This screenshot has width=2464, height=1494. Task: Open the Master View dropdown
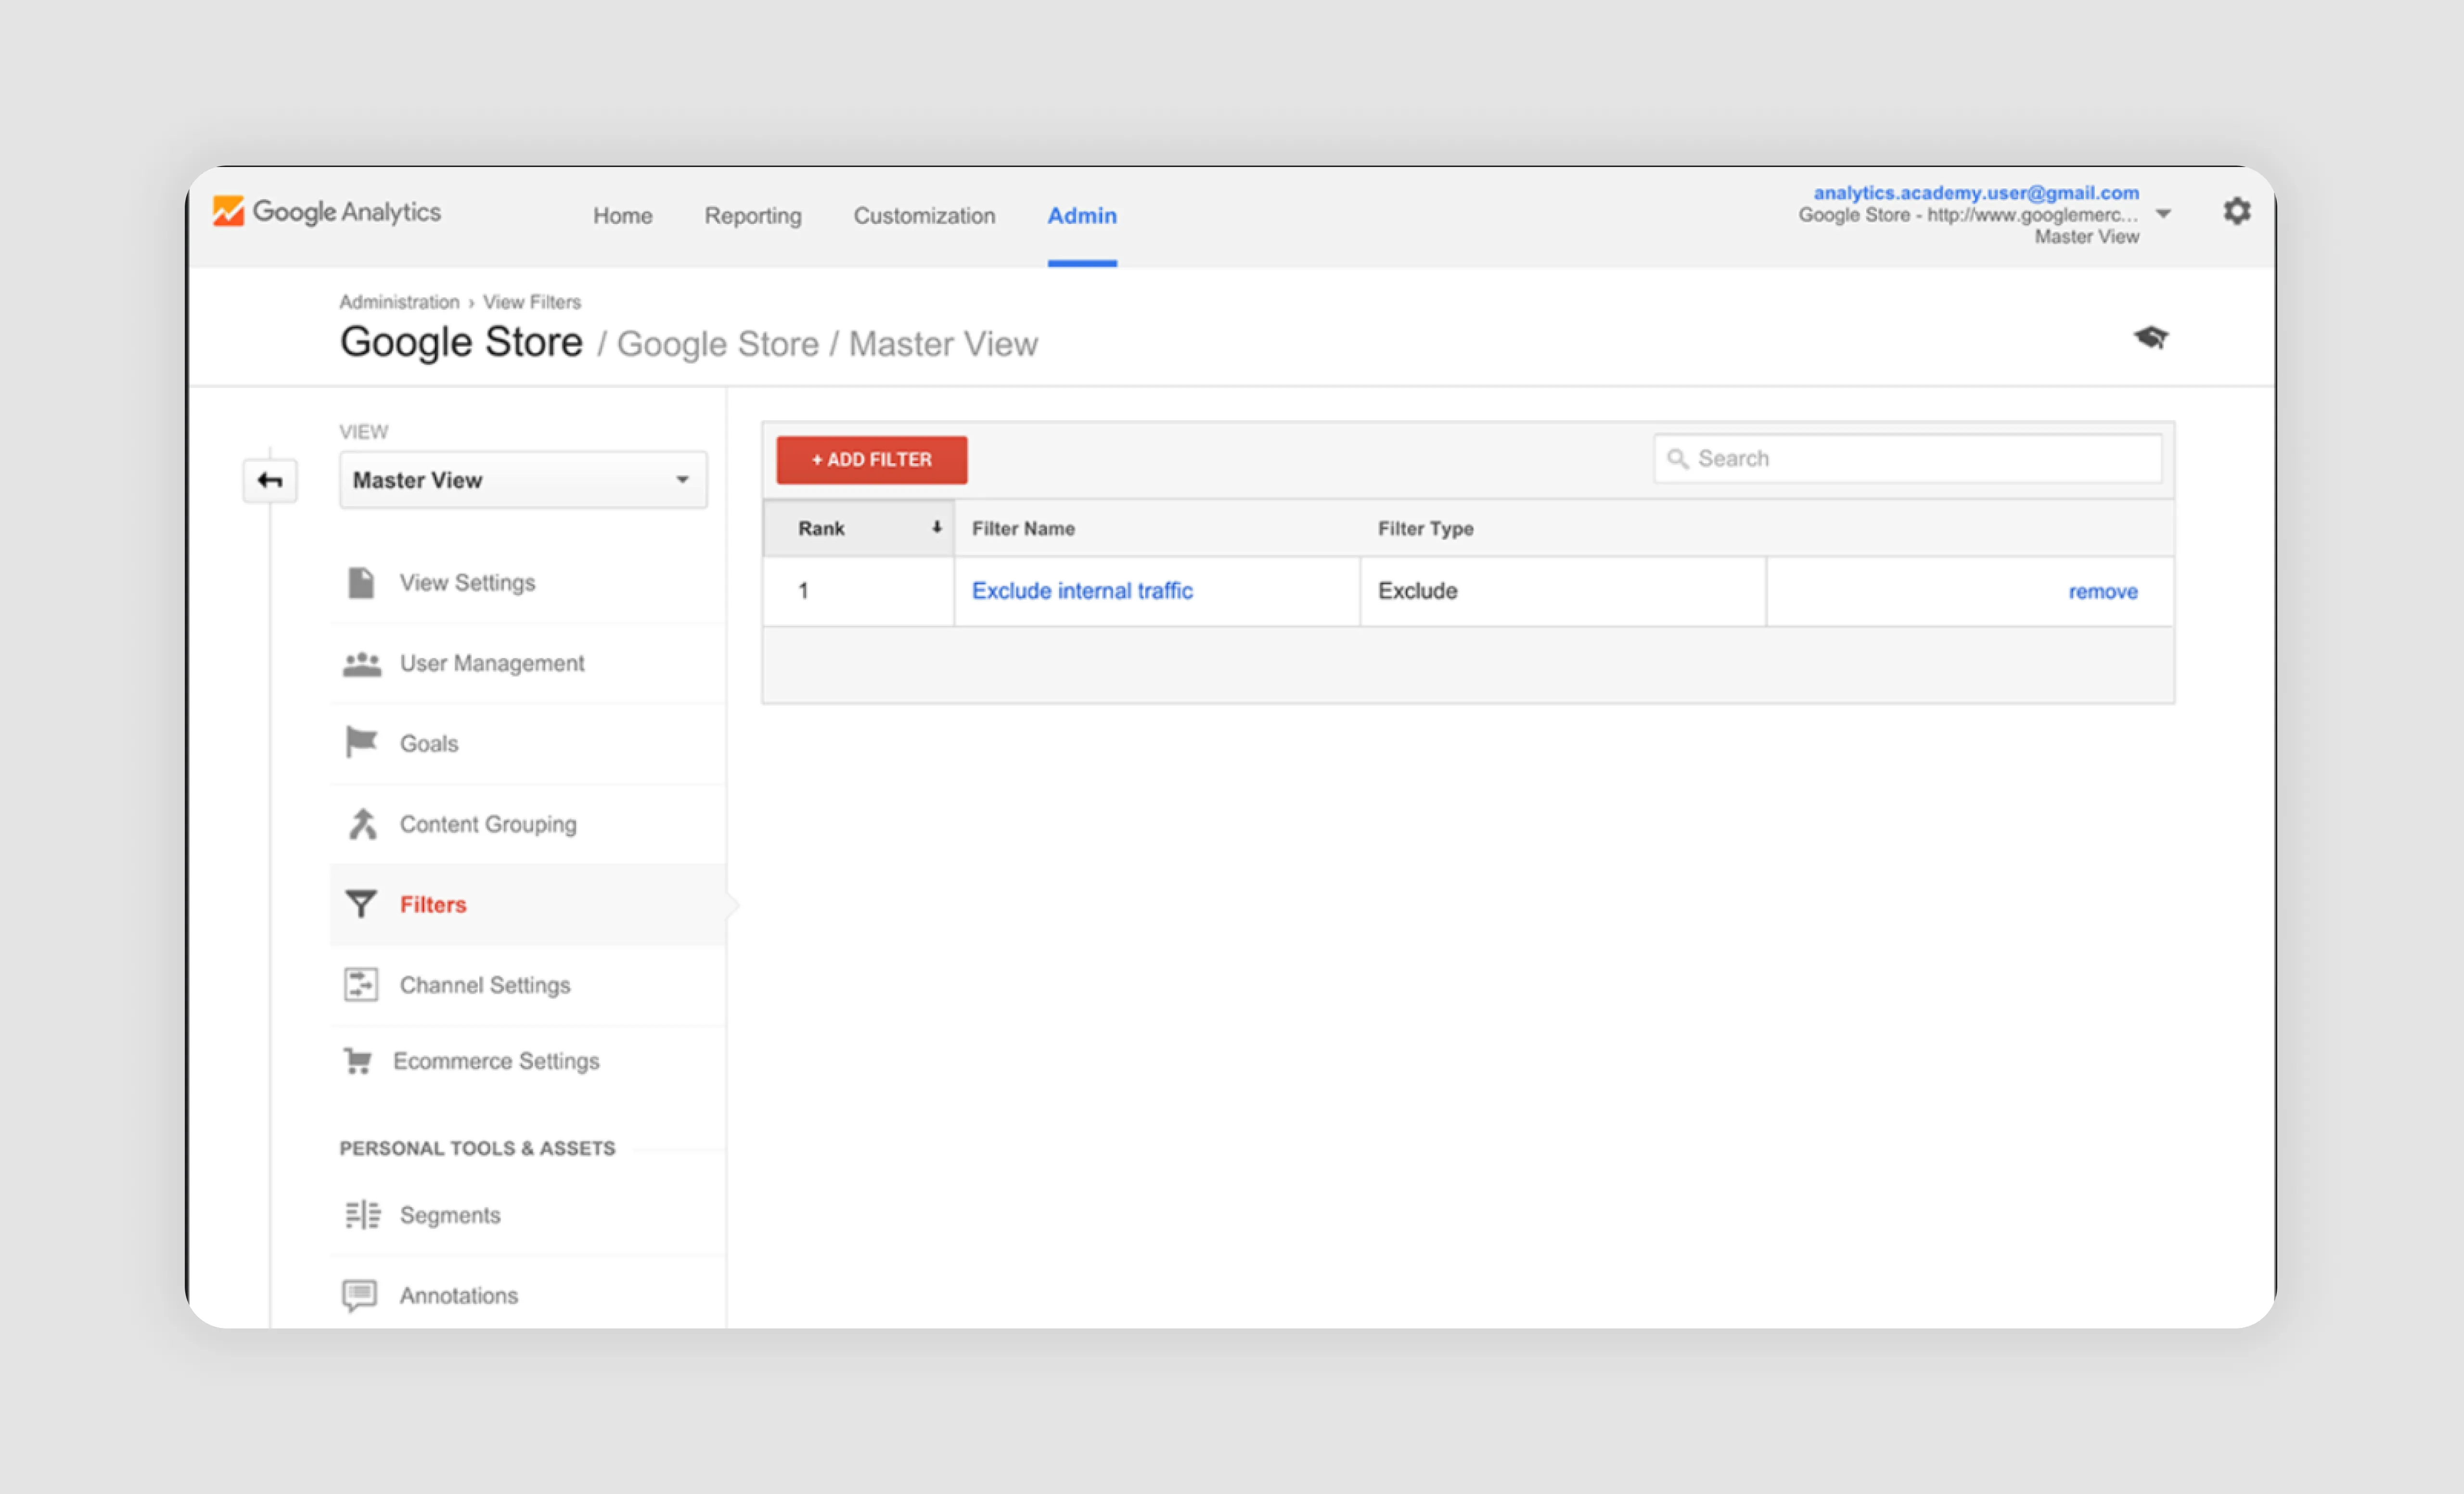(x=523, y=481)
